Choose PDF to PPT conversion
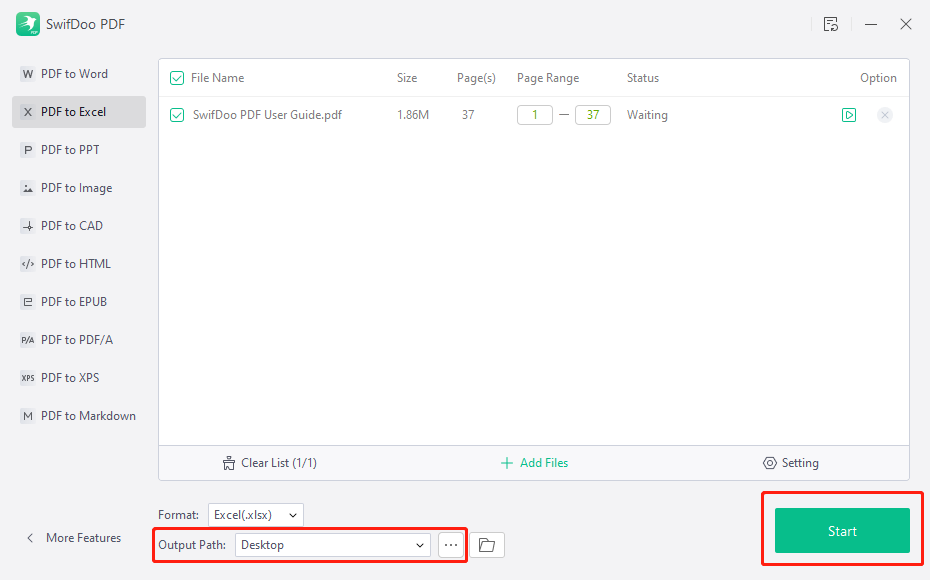The width and height of the screenshot is (930, 580). 79,150
